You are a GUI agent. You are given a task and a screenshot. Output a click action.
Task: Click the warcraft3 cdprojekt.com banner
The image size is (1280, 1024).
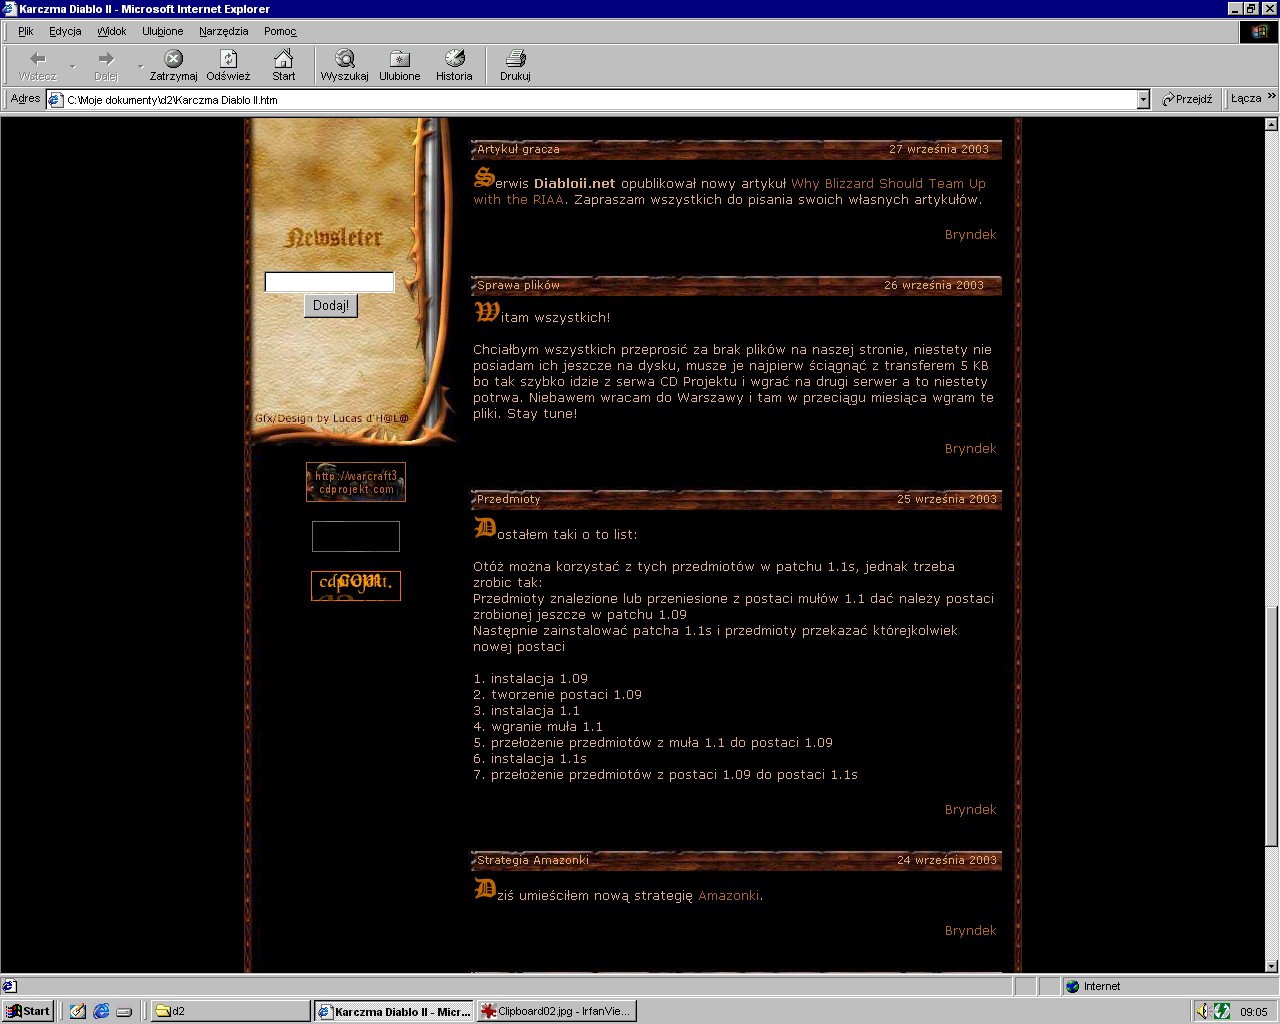pos(356,482)
